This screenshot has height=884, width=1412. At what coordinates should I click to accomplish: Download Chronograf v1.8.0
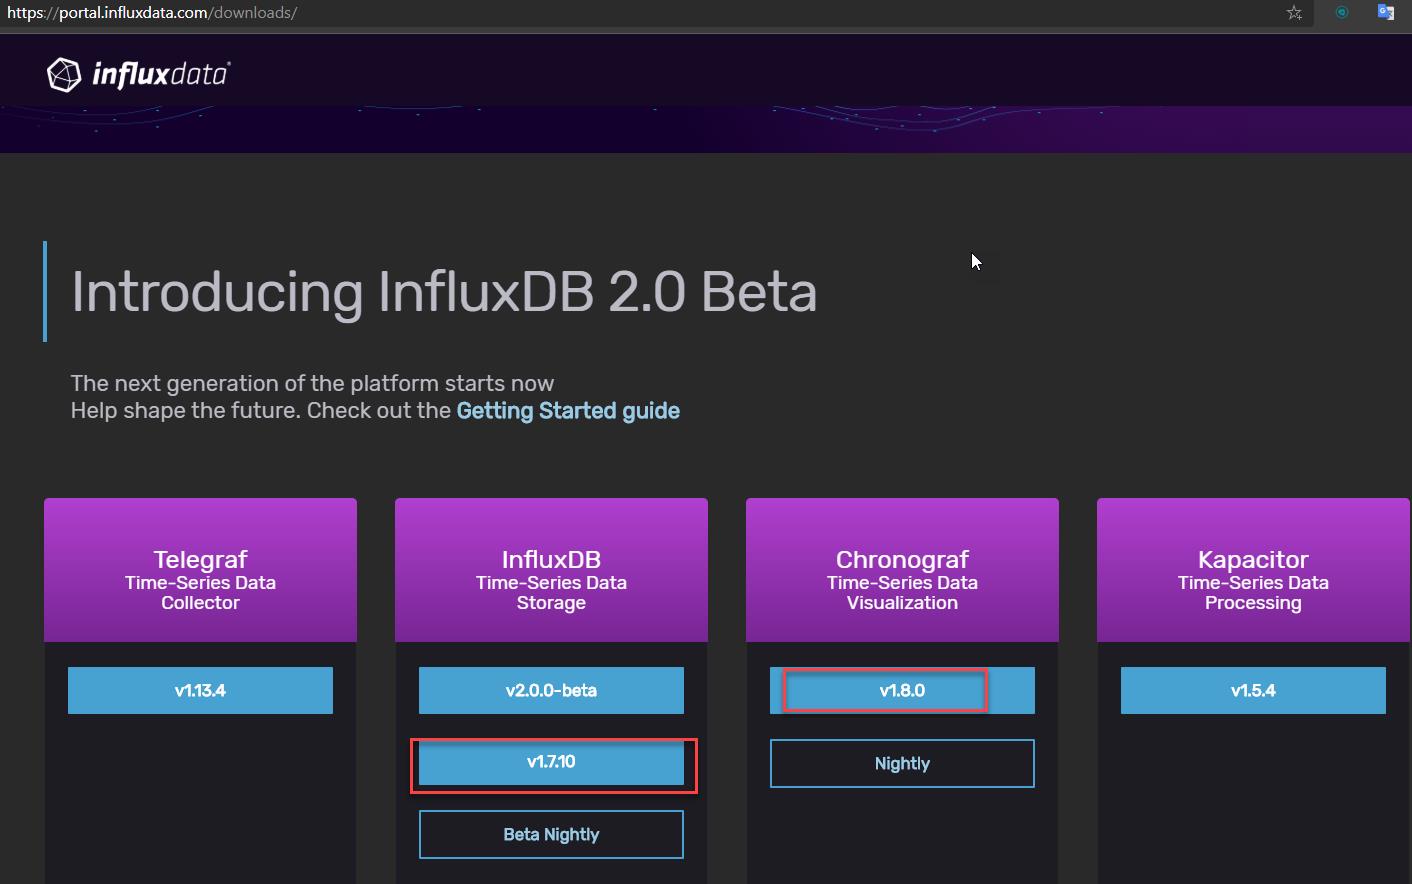(x=902, y=690)
